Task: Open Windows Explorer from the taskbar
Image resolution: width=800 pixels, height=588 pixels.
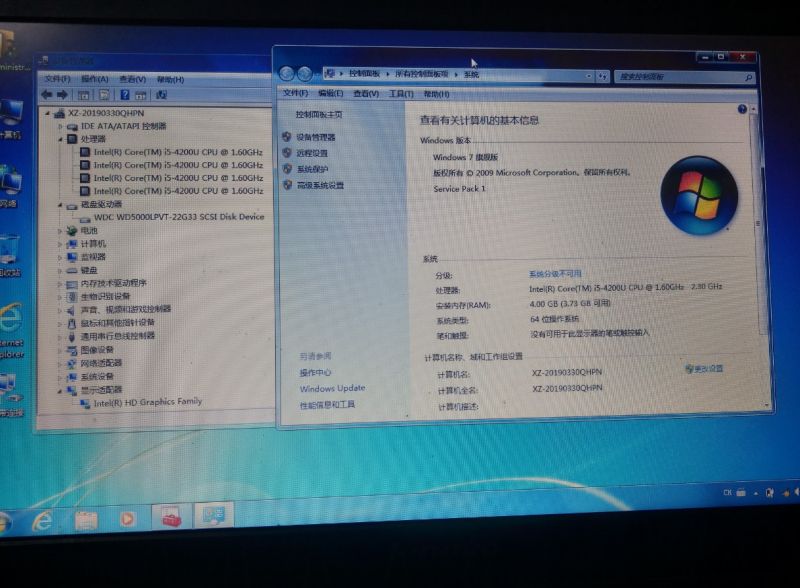Action: click(x=86, y=520)
